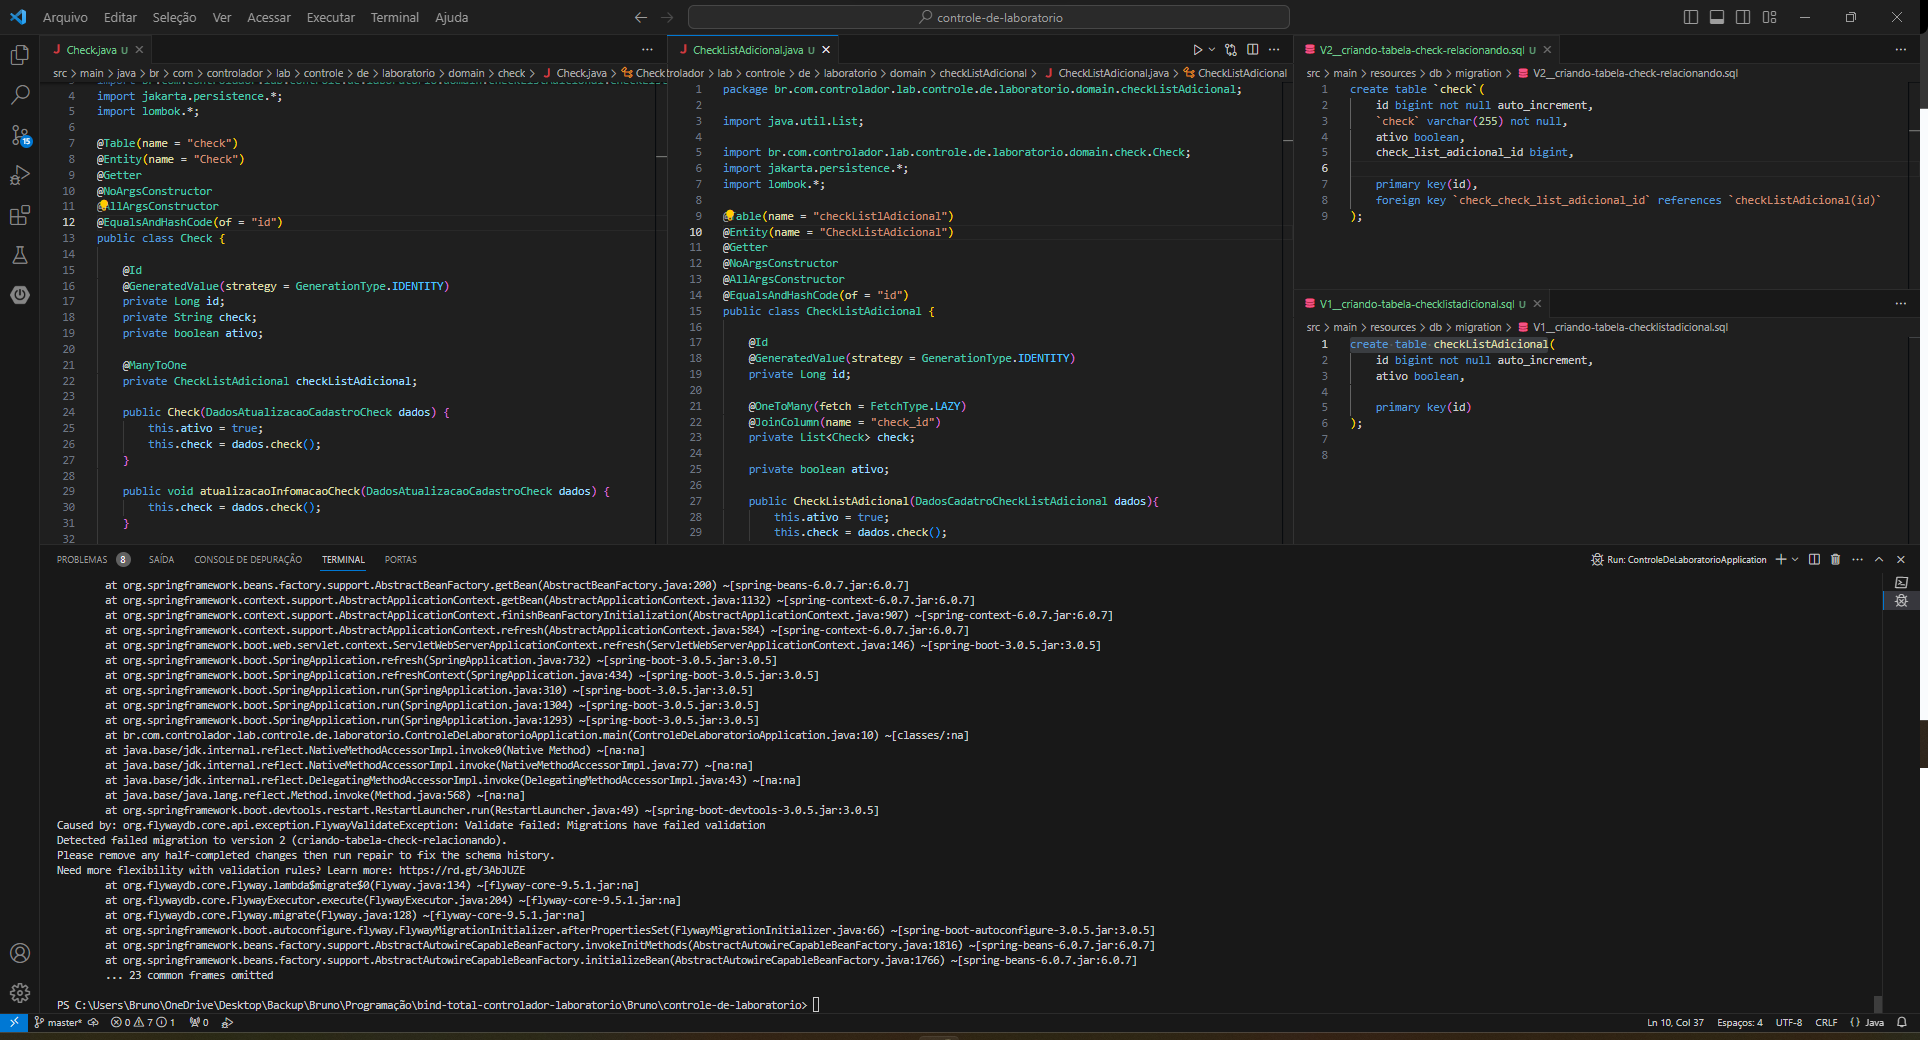Open the Explorer view in activity bar
Image resolution: width=1928 pixels, height=1040 pixels.
pos(19,55)
